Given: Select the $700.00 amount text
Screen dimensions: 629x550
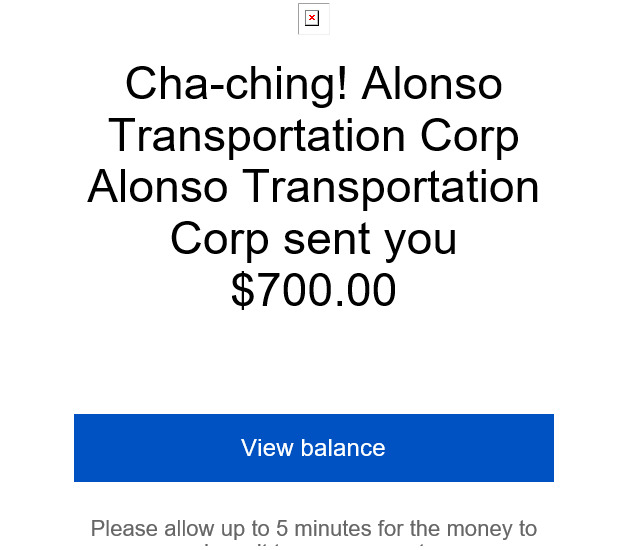Looking at the screenshot, I should pos(314,289).
